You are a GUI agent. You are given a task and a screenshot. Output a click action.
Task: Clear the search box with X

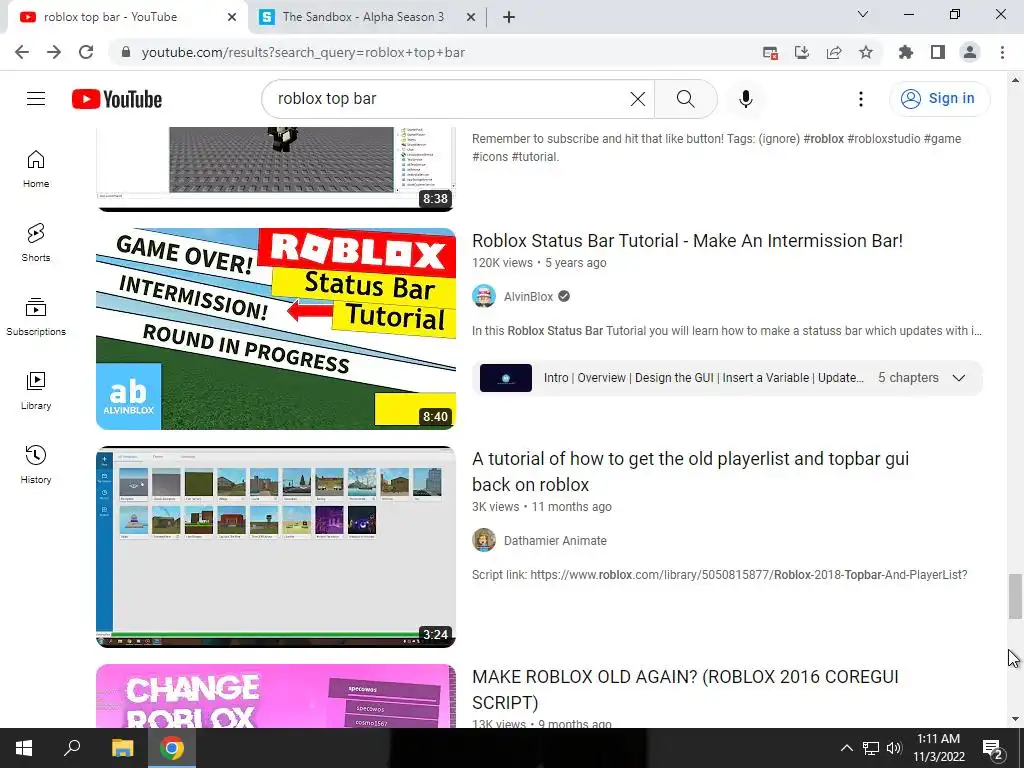(x=637, y=99)
